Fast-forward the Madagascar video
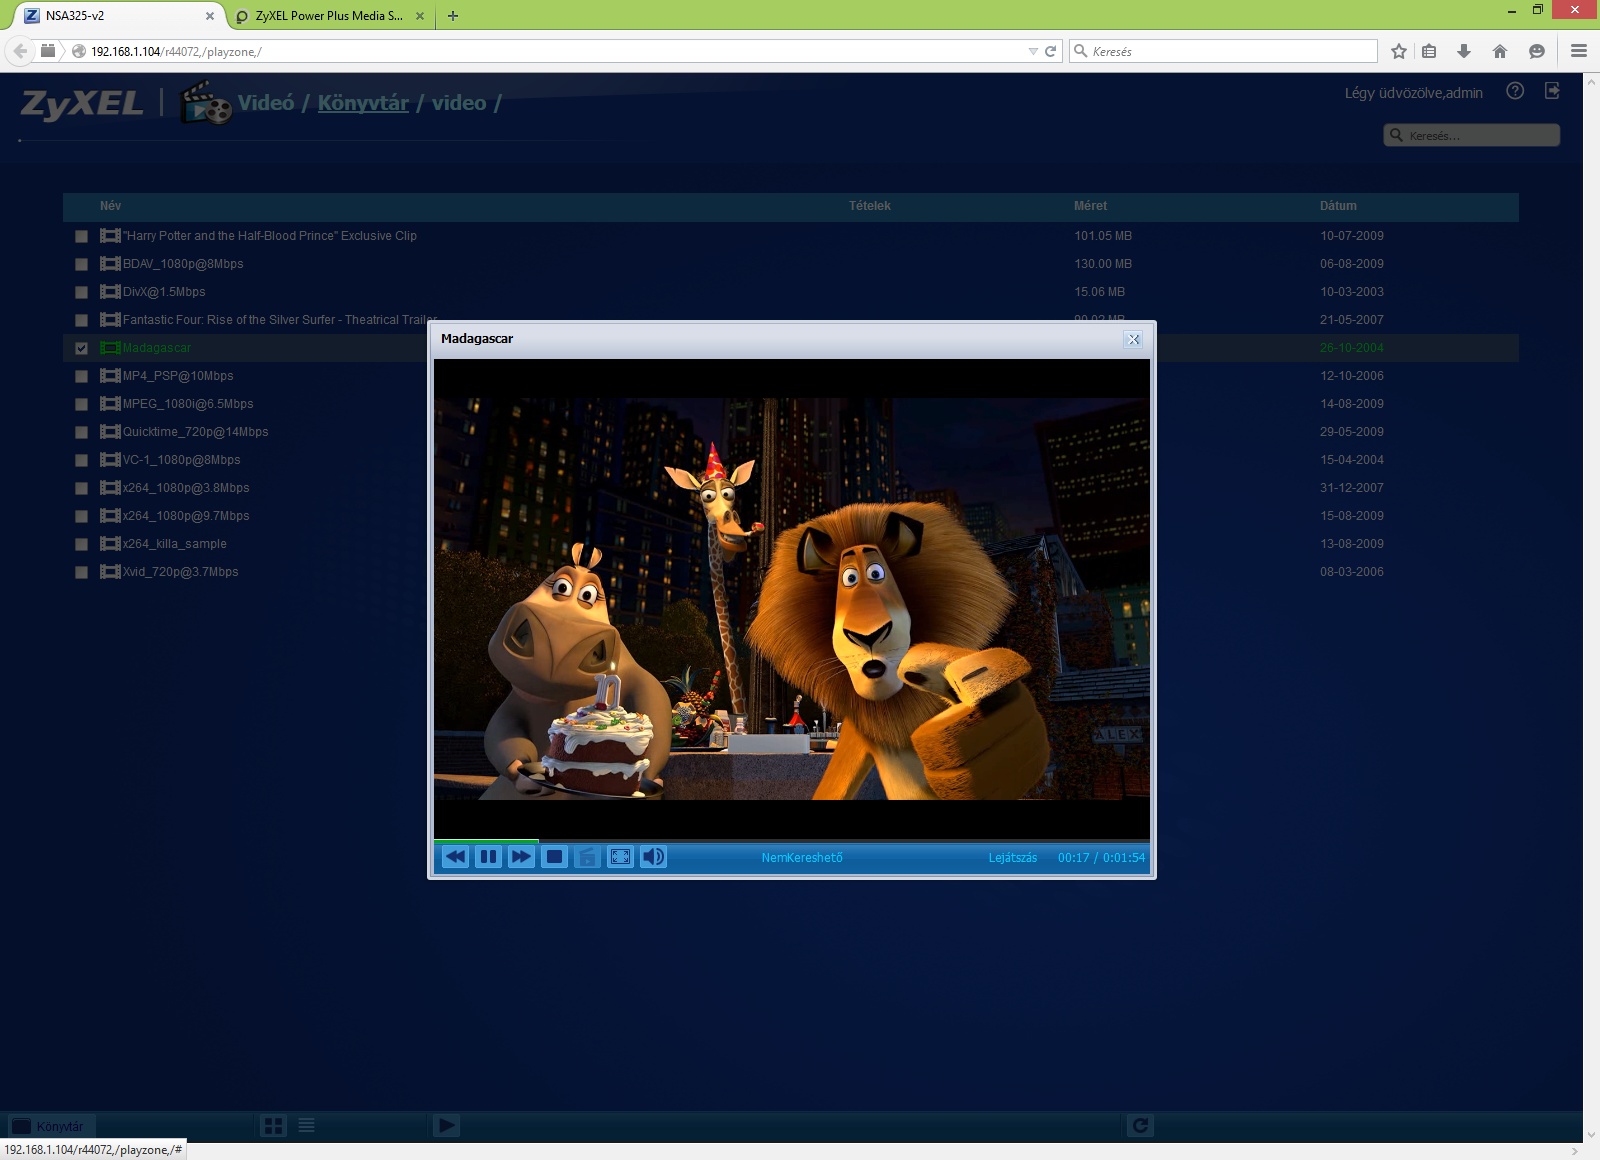Image resolution: width=1600 pixels, height=1160 pixels. [x=521, y=857]
